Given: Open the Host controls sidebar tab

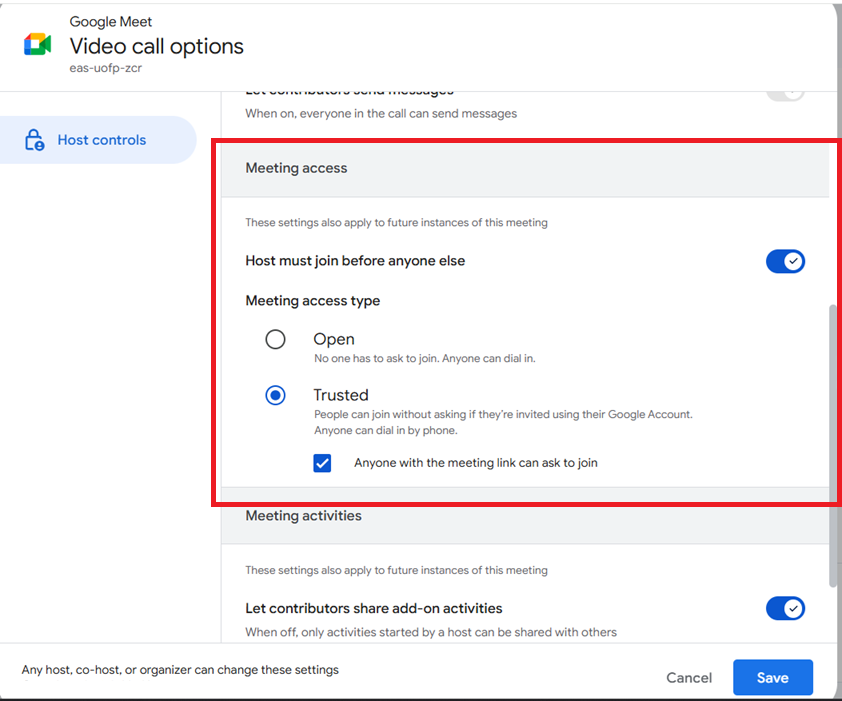Looking at the screenshot, I should tap(100, 140).
